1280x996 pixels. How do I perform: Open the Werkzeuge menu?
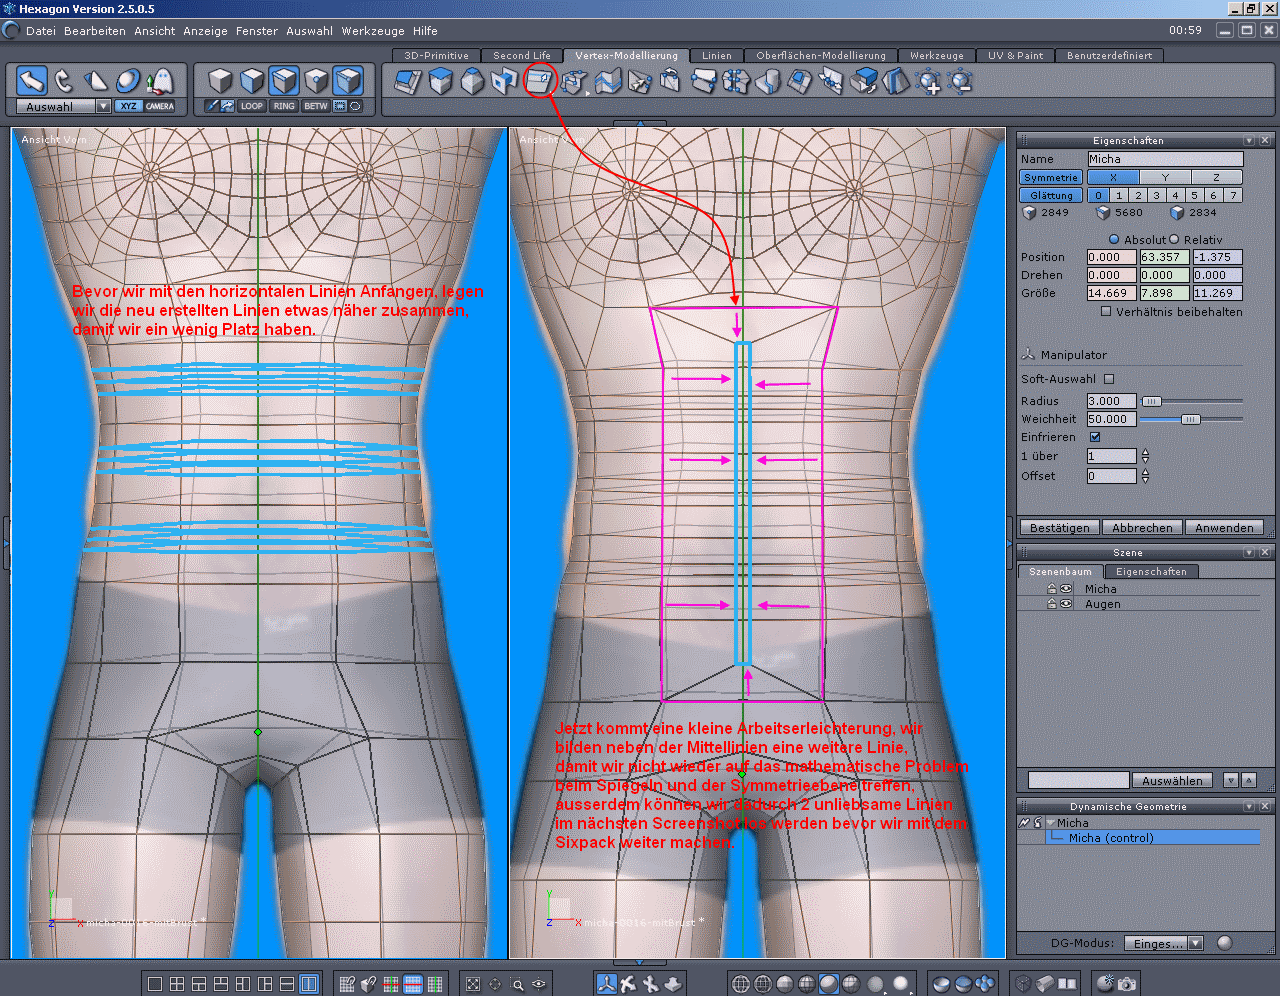(372, 31)
